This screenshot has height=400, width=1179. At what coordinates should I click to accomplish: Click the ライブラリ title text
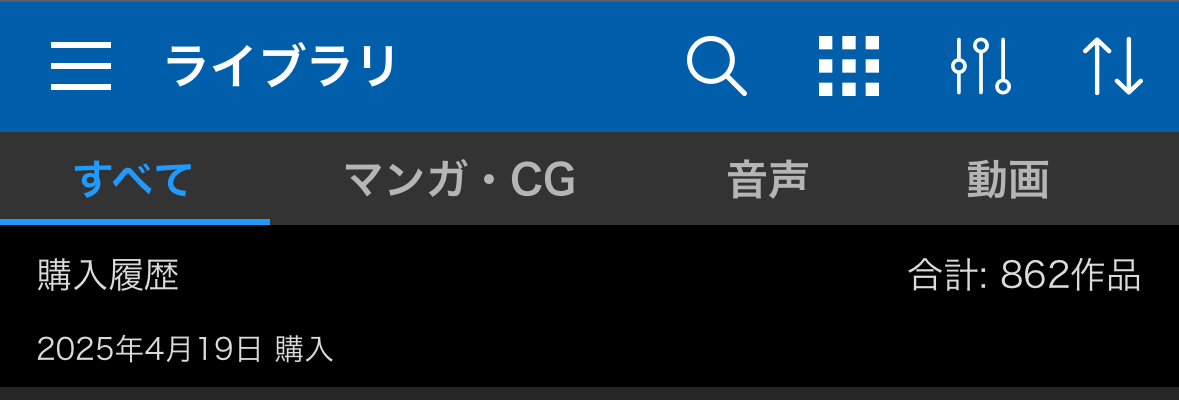(x=280, y=66)
